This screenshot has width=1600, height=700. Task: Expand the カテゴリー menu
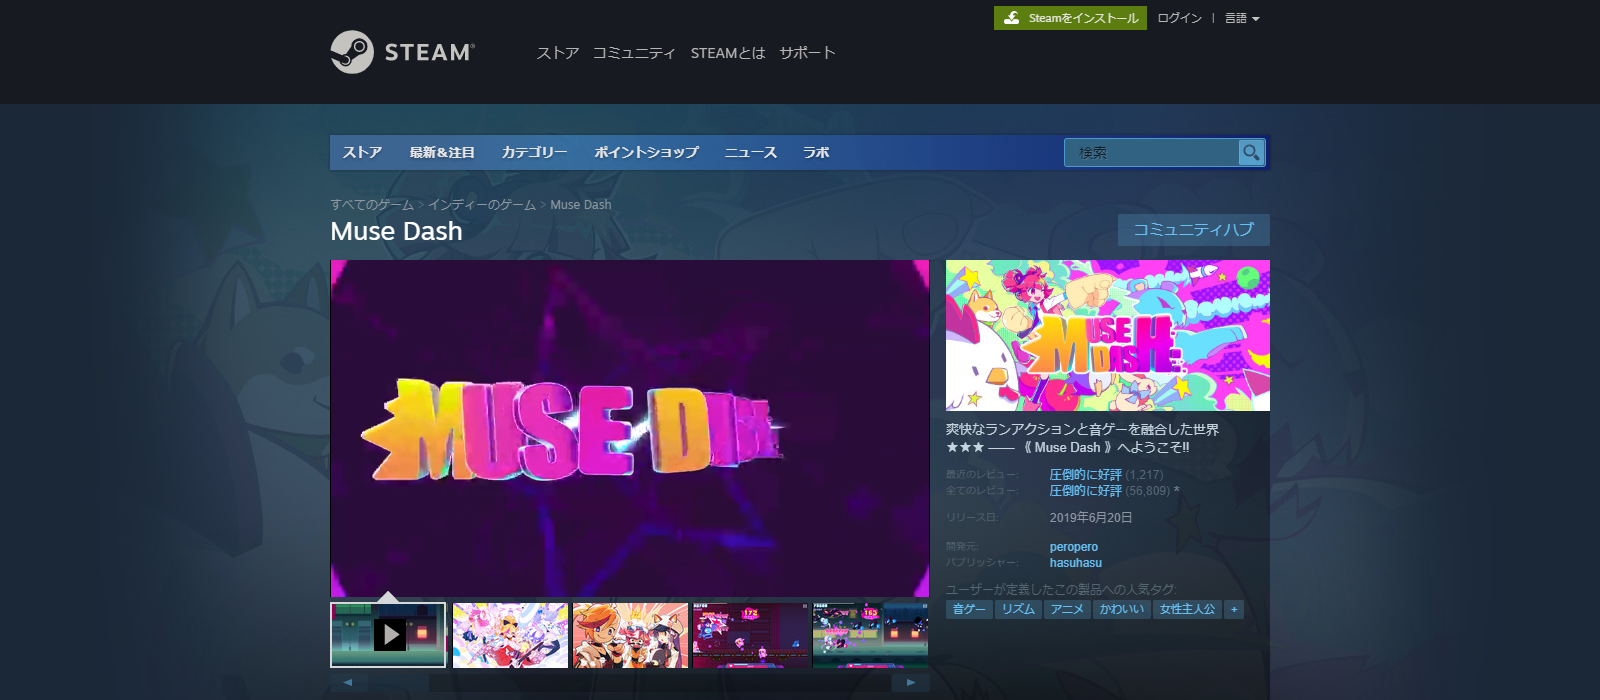[x=534, y=152]
